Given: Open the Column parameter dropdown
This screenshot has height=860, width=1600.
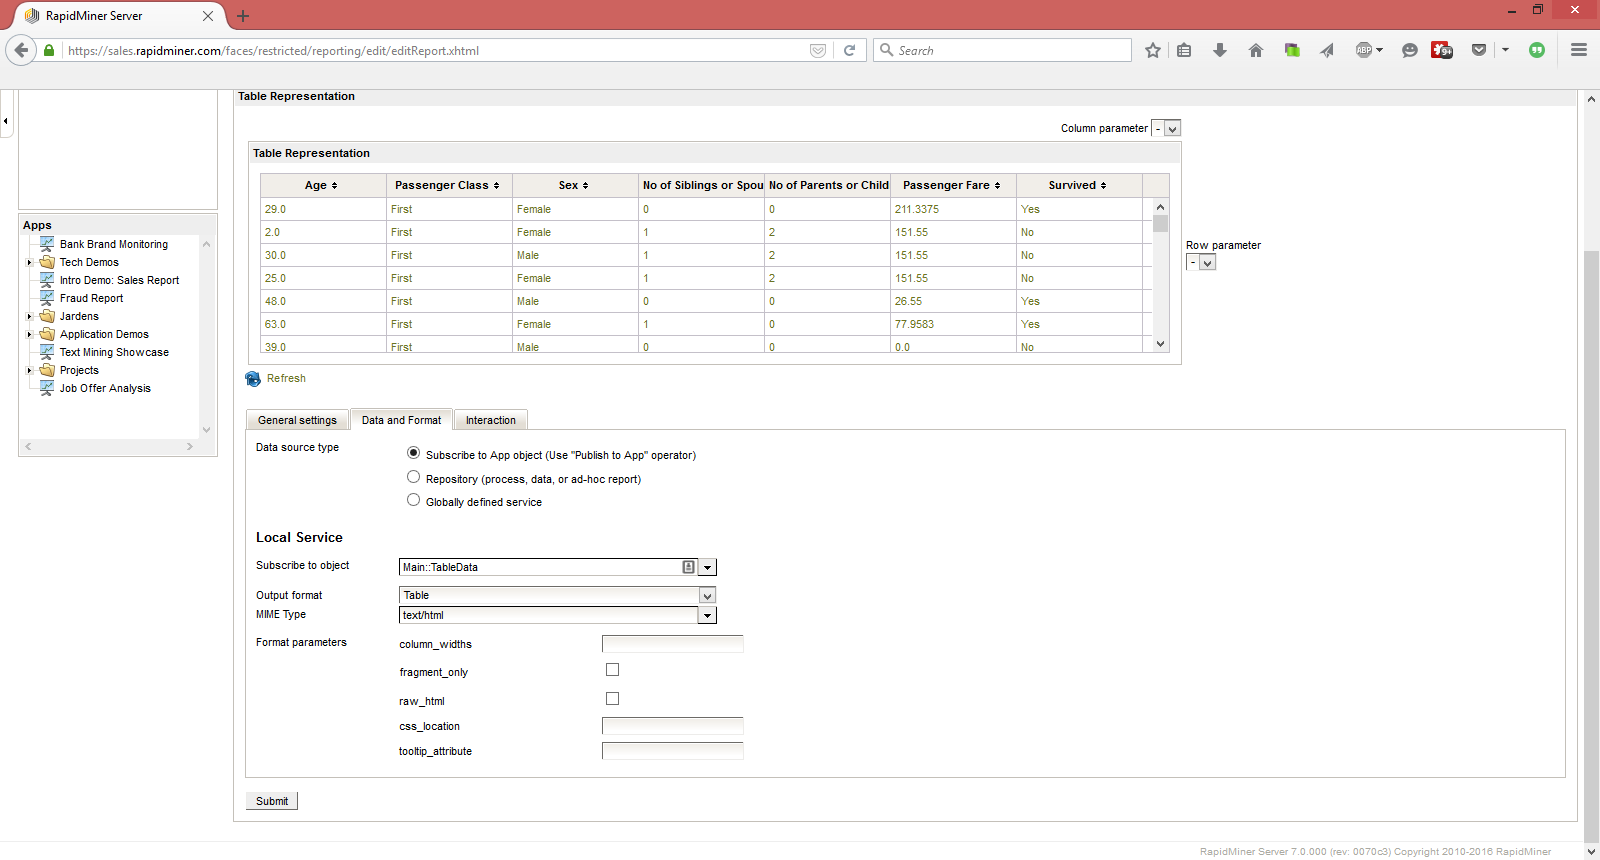Looking at the screenshot, I should 1173,129.
